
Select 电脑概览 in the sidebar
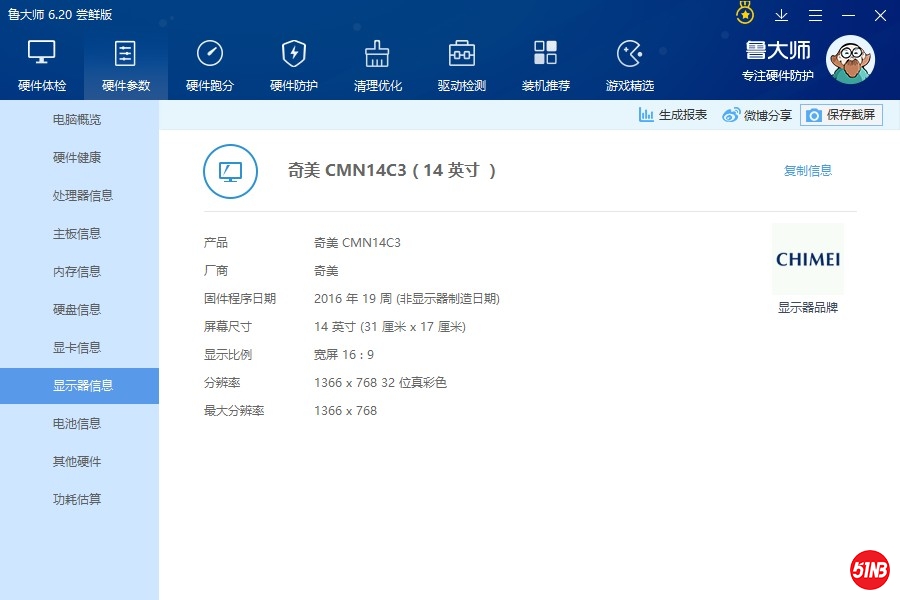tap(77, 120)
